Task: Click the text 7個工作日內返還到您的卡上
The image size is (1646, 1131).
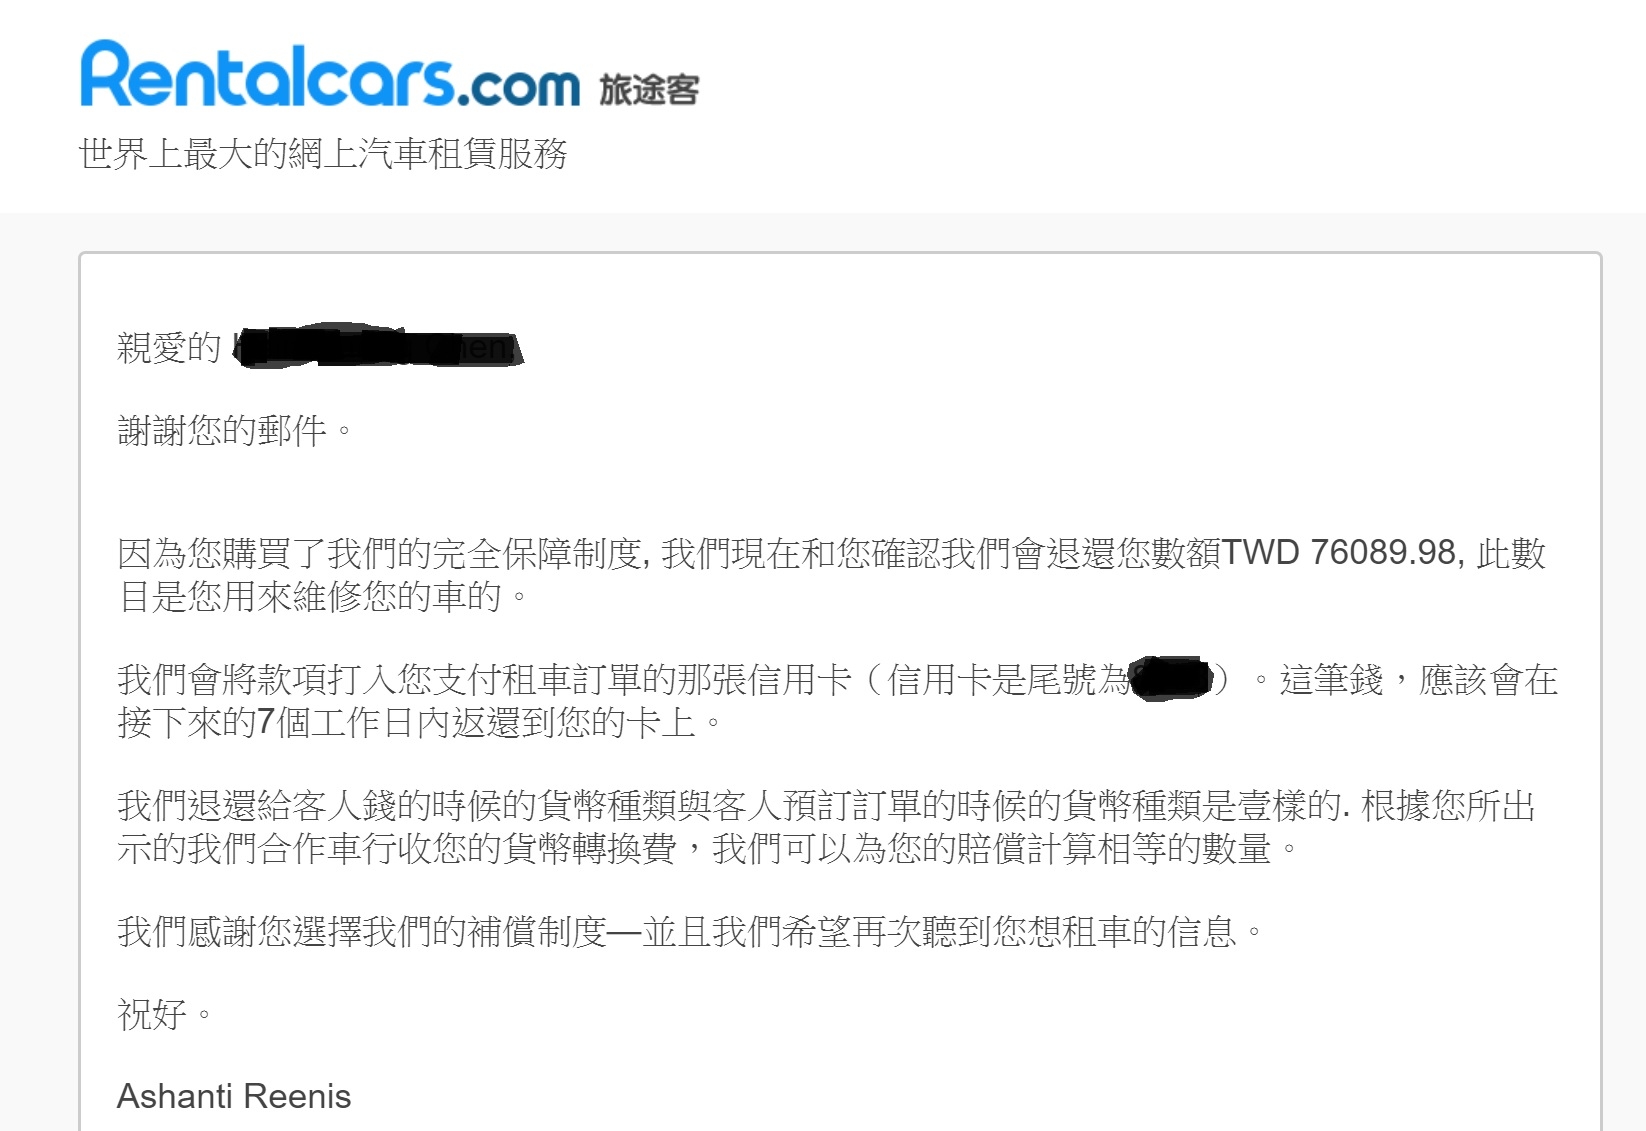Action: tap(476, 722)
